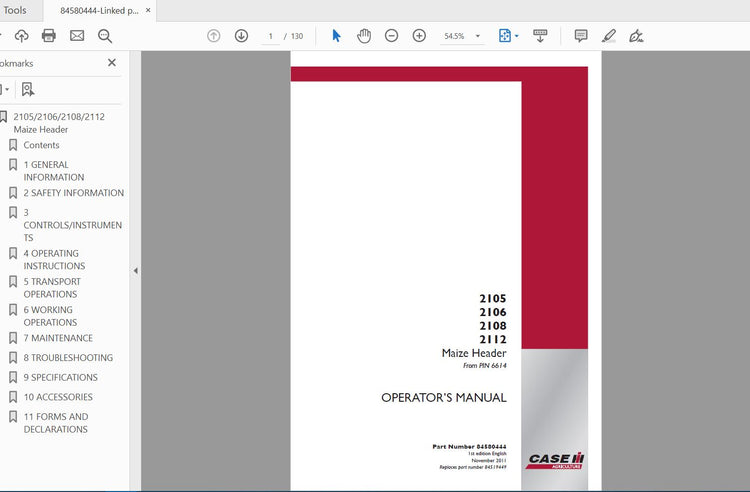Click the find current bookmark icon
The width and height of the screenshot is (750, 492).
pyautogui.click(x=28, y=89)
